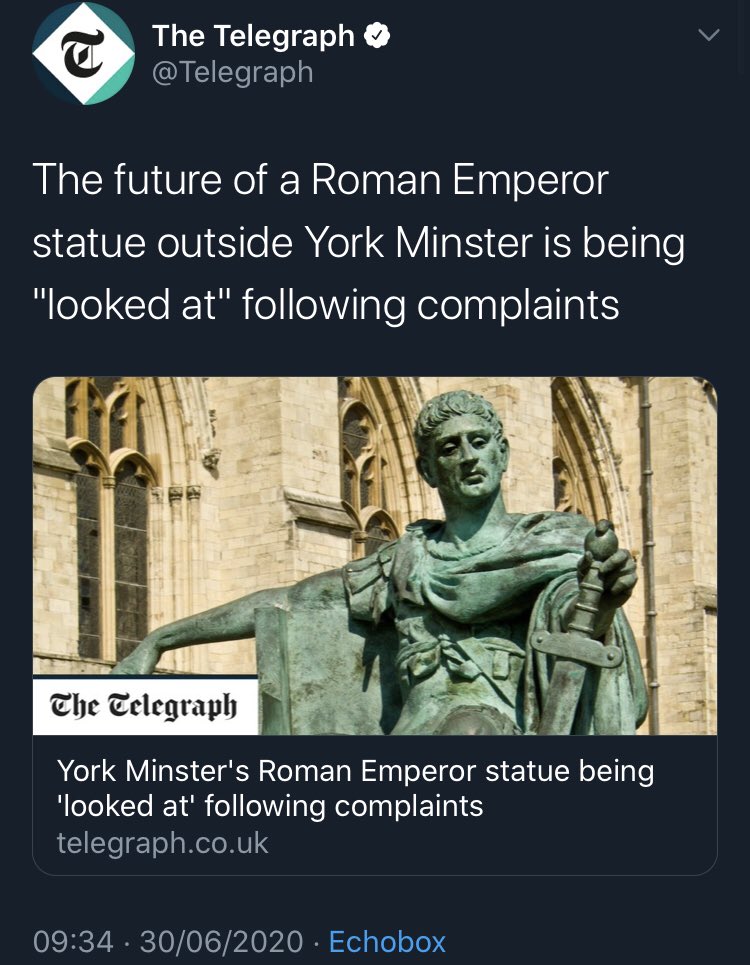Click the second headline line "following complaints"
This screenshot has height=965, width=750.
click(343, 806)
